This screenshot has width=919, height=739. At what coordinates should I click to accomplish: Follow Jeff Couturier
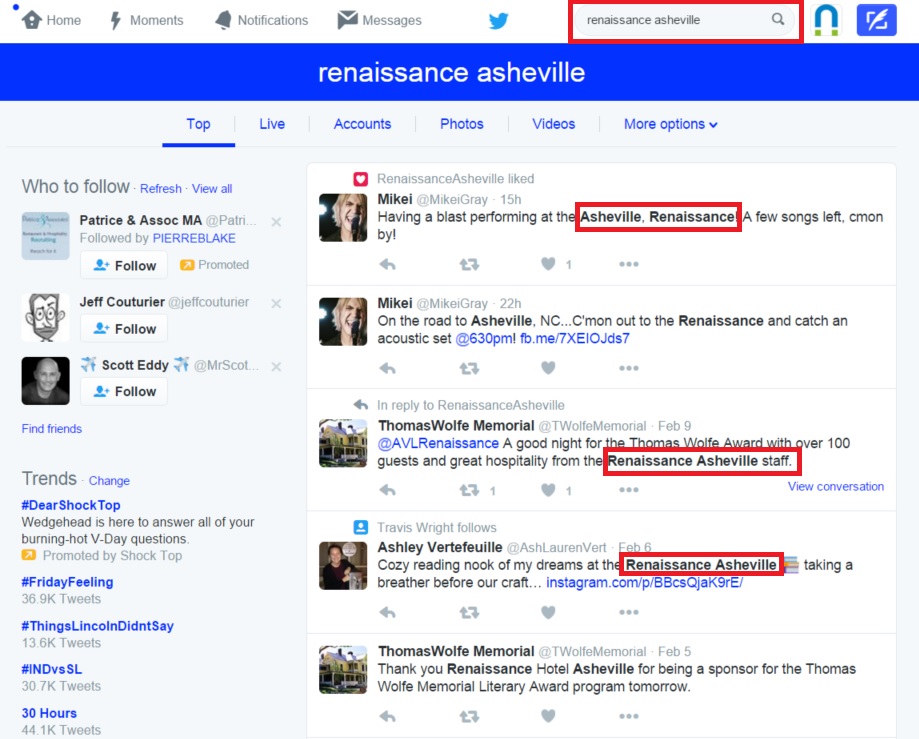124,329
